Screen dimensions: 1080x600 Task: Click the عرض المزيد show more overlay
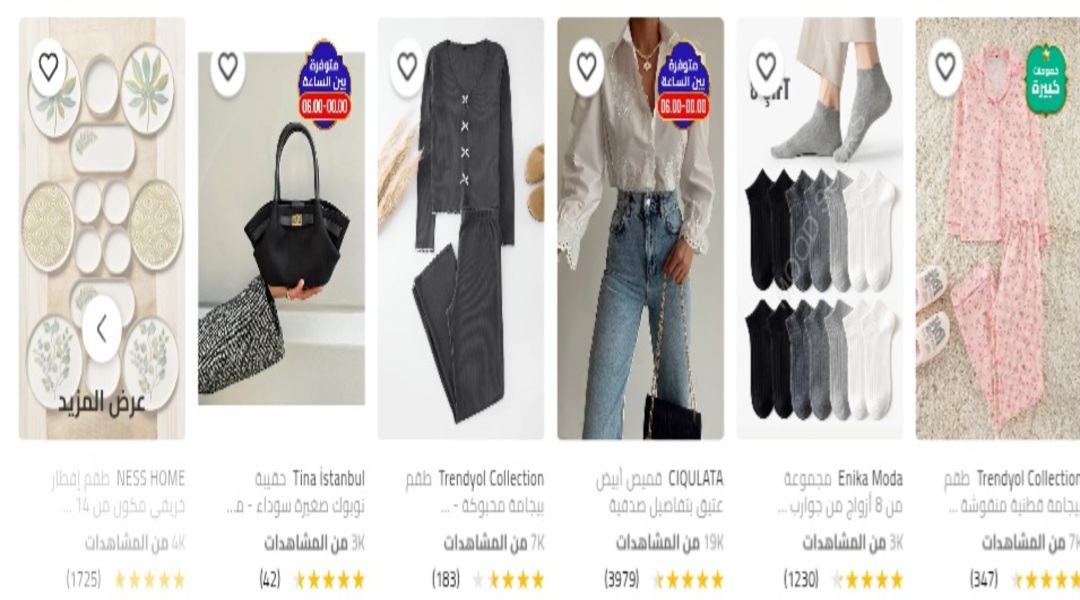(102, 402)
